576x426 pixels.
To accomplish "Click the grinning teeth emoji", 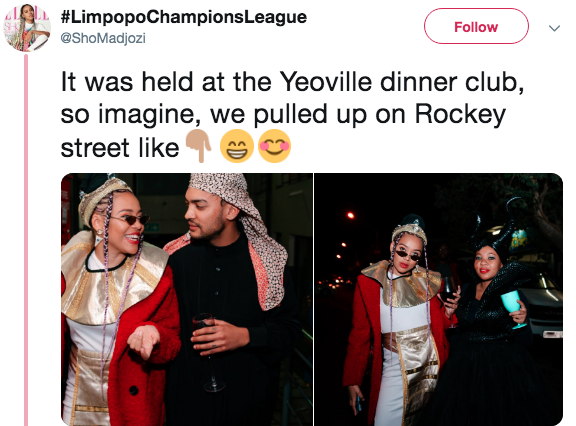I will tap(237, 146).
